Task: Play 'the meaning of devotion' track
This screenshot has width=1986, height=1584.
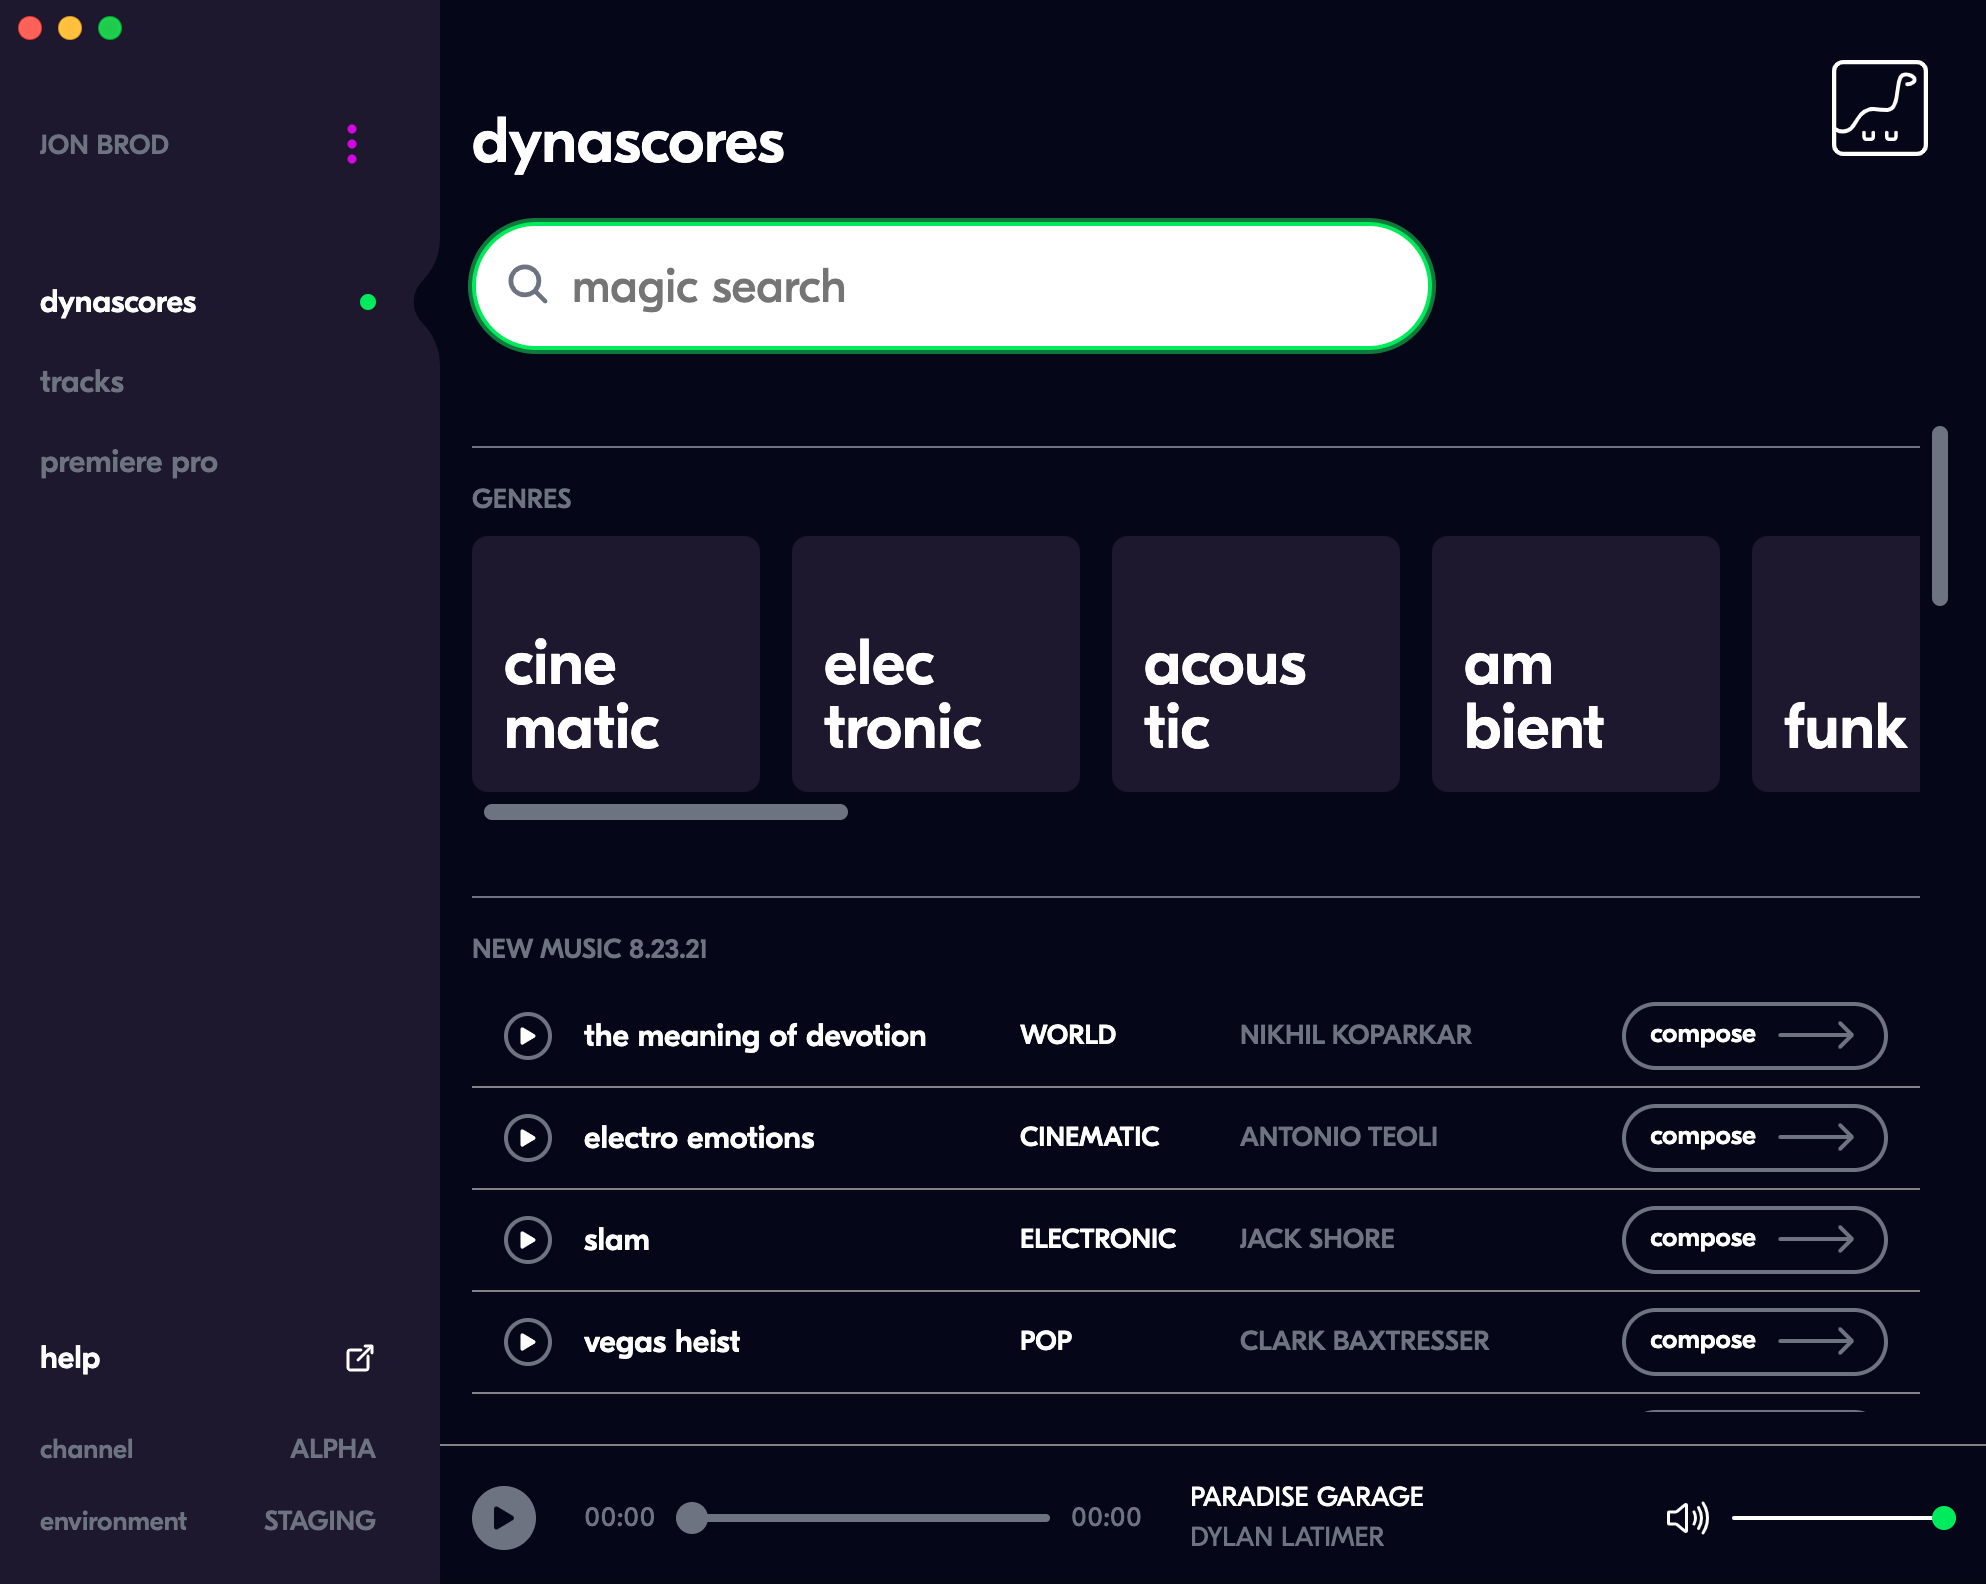Action: click(x=527, y=1035)
